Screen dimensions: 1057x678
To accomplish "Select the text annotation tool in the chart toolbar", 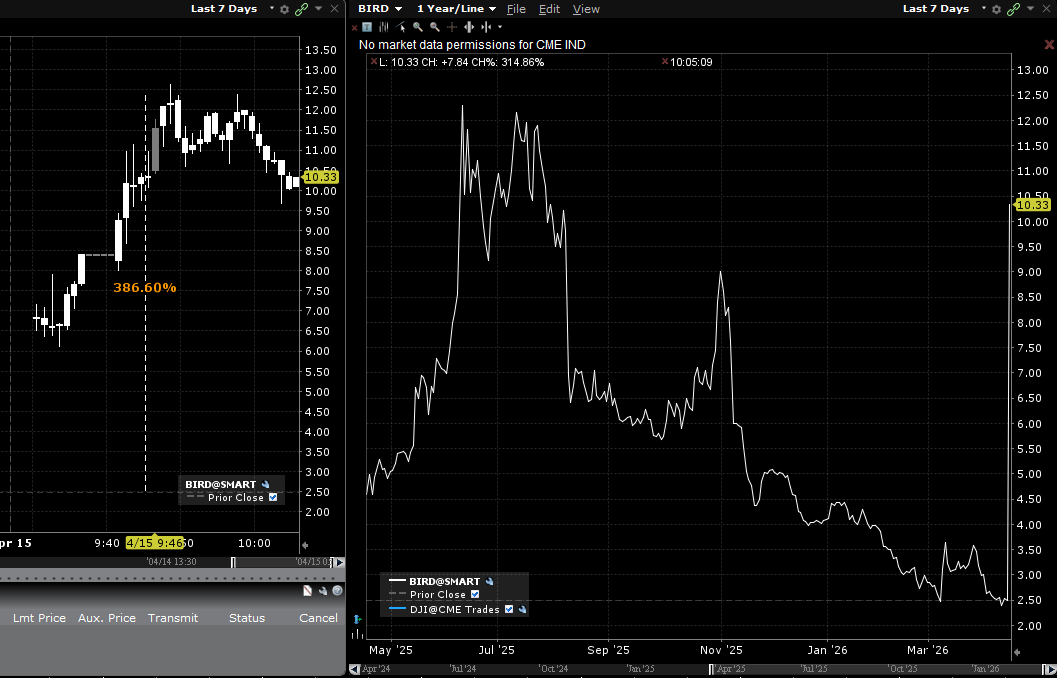I will [x=367, y=27].
